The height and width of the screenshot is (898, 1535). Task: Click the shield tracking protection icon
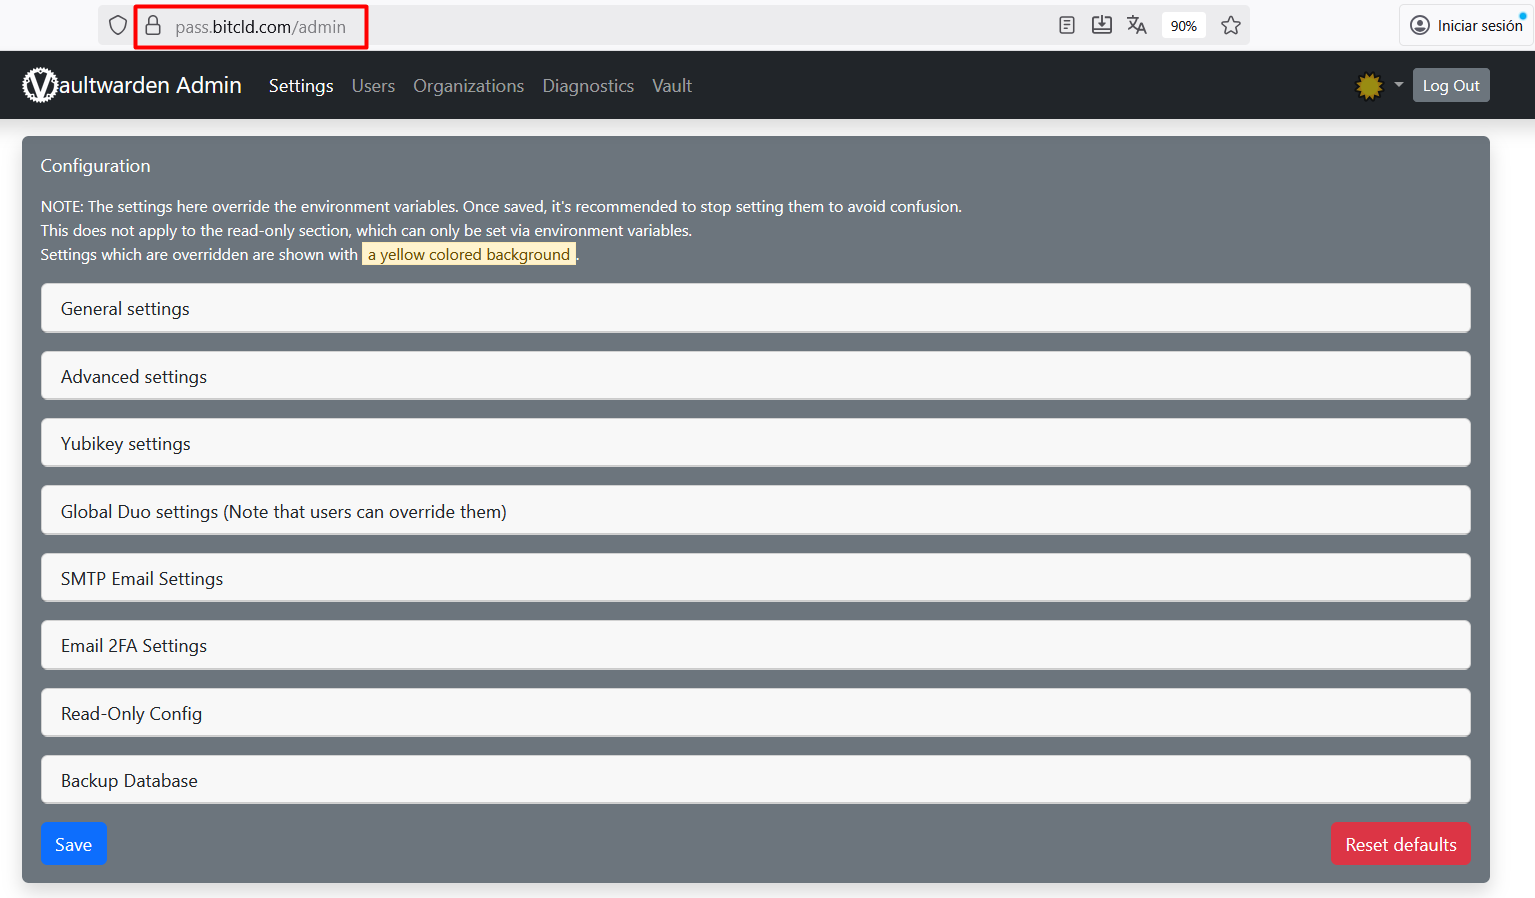point(118,26)
